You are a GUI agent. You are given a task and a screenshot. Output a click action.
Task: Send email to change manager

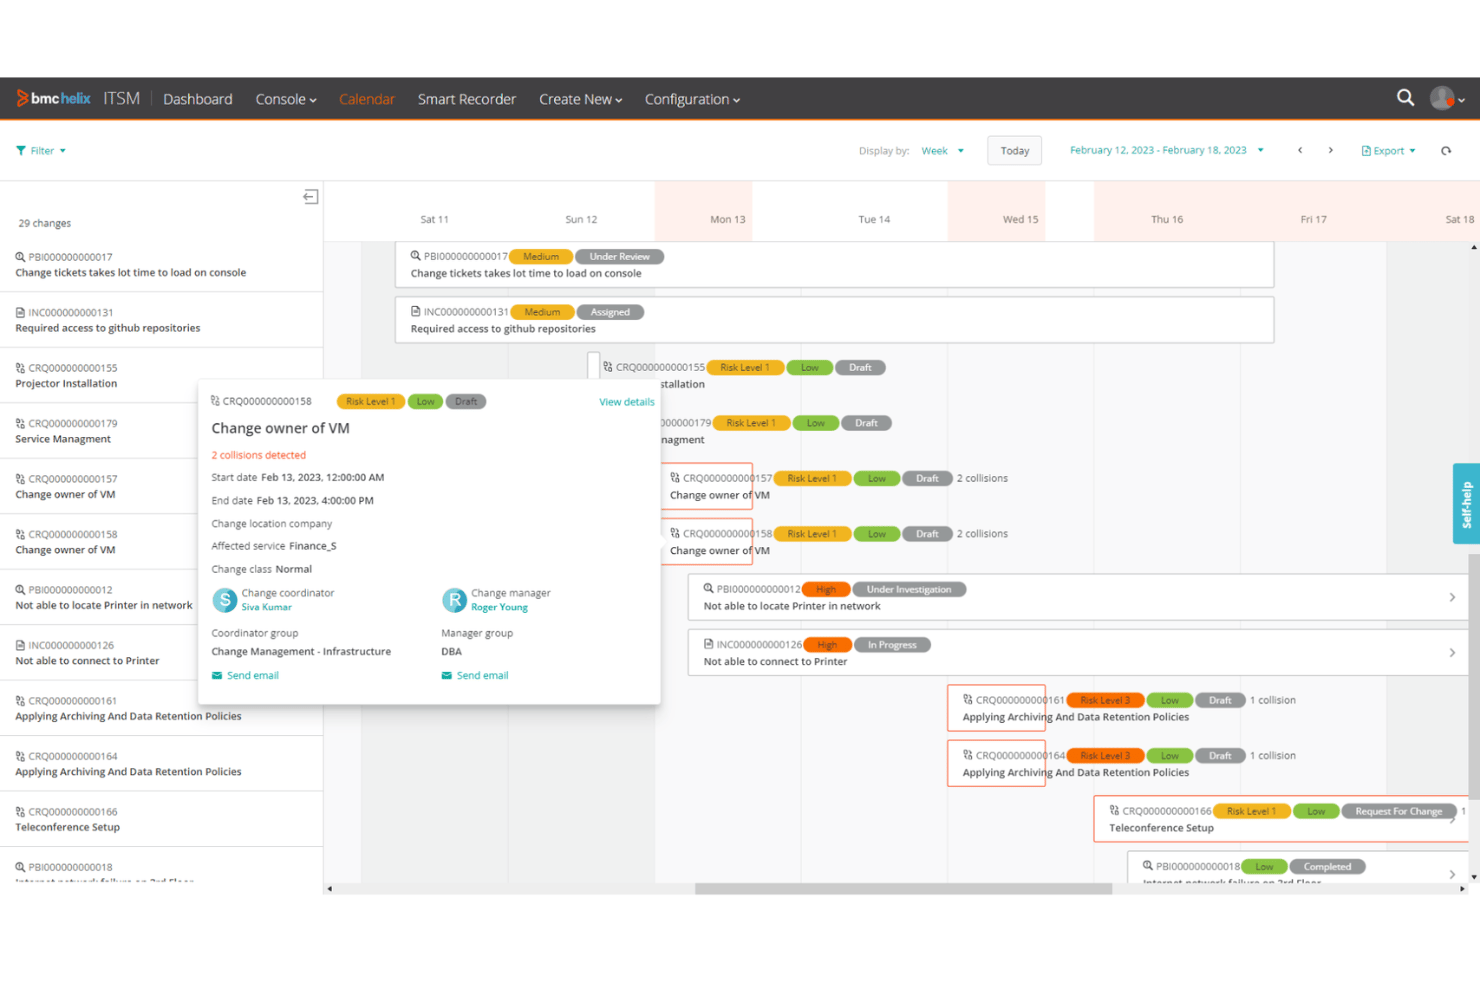(475, 676)
